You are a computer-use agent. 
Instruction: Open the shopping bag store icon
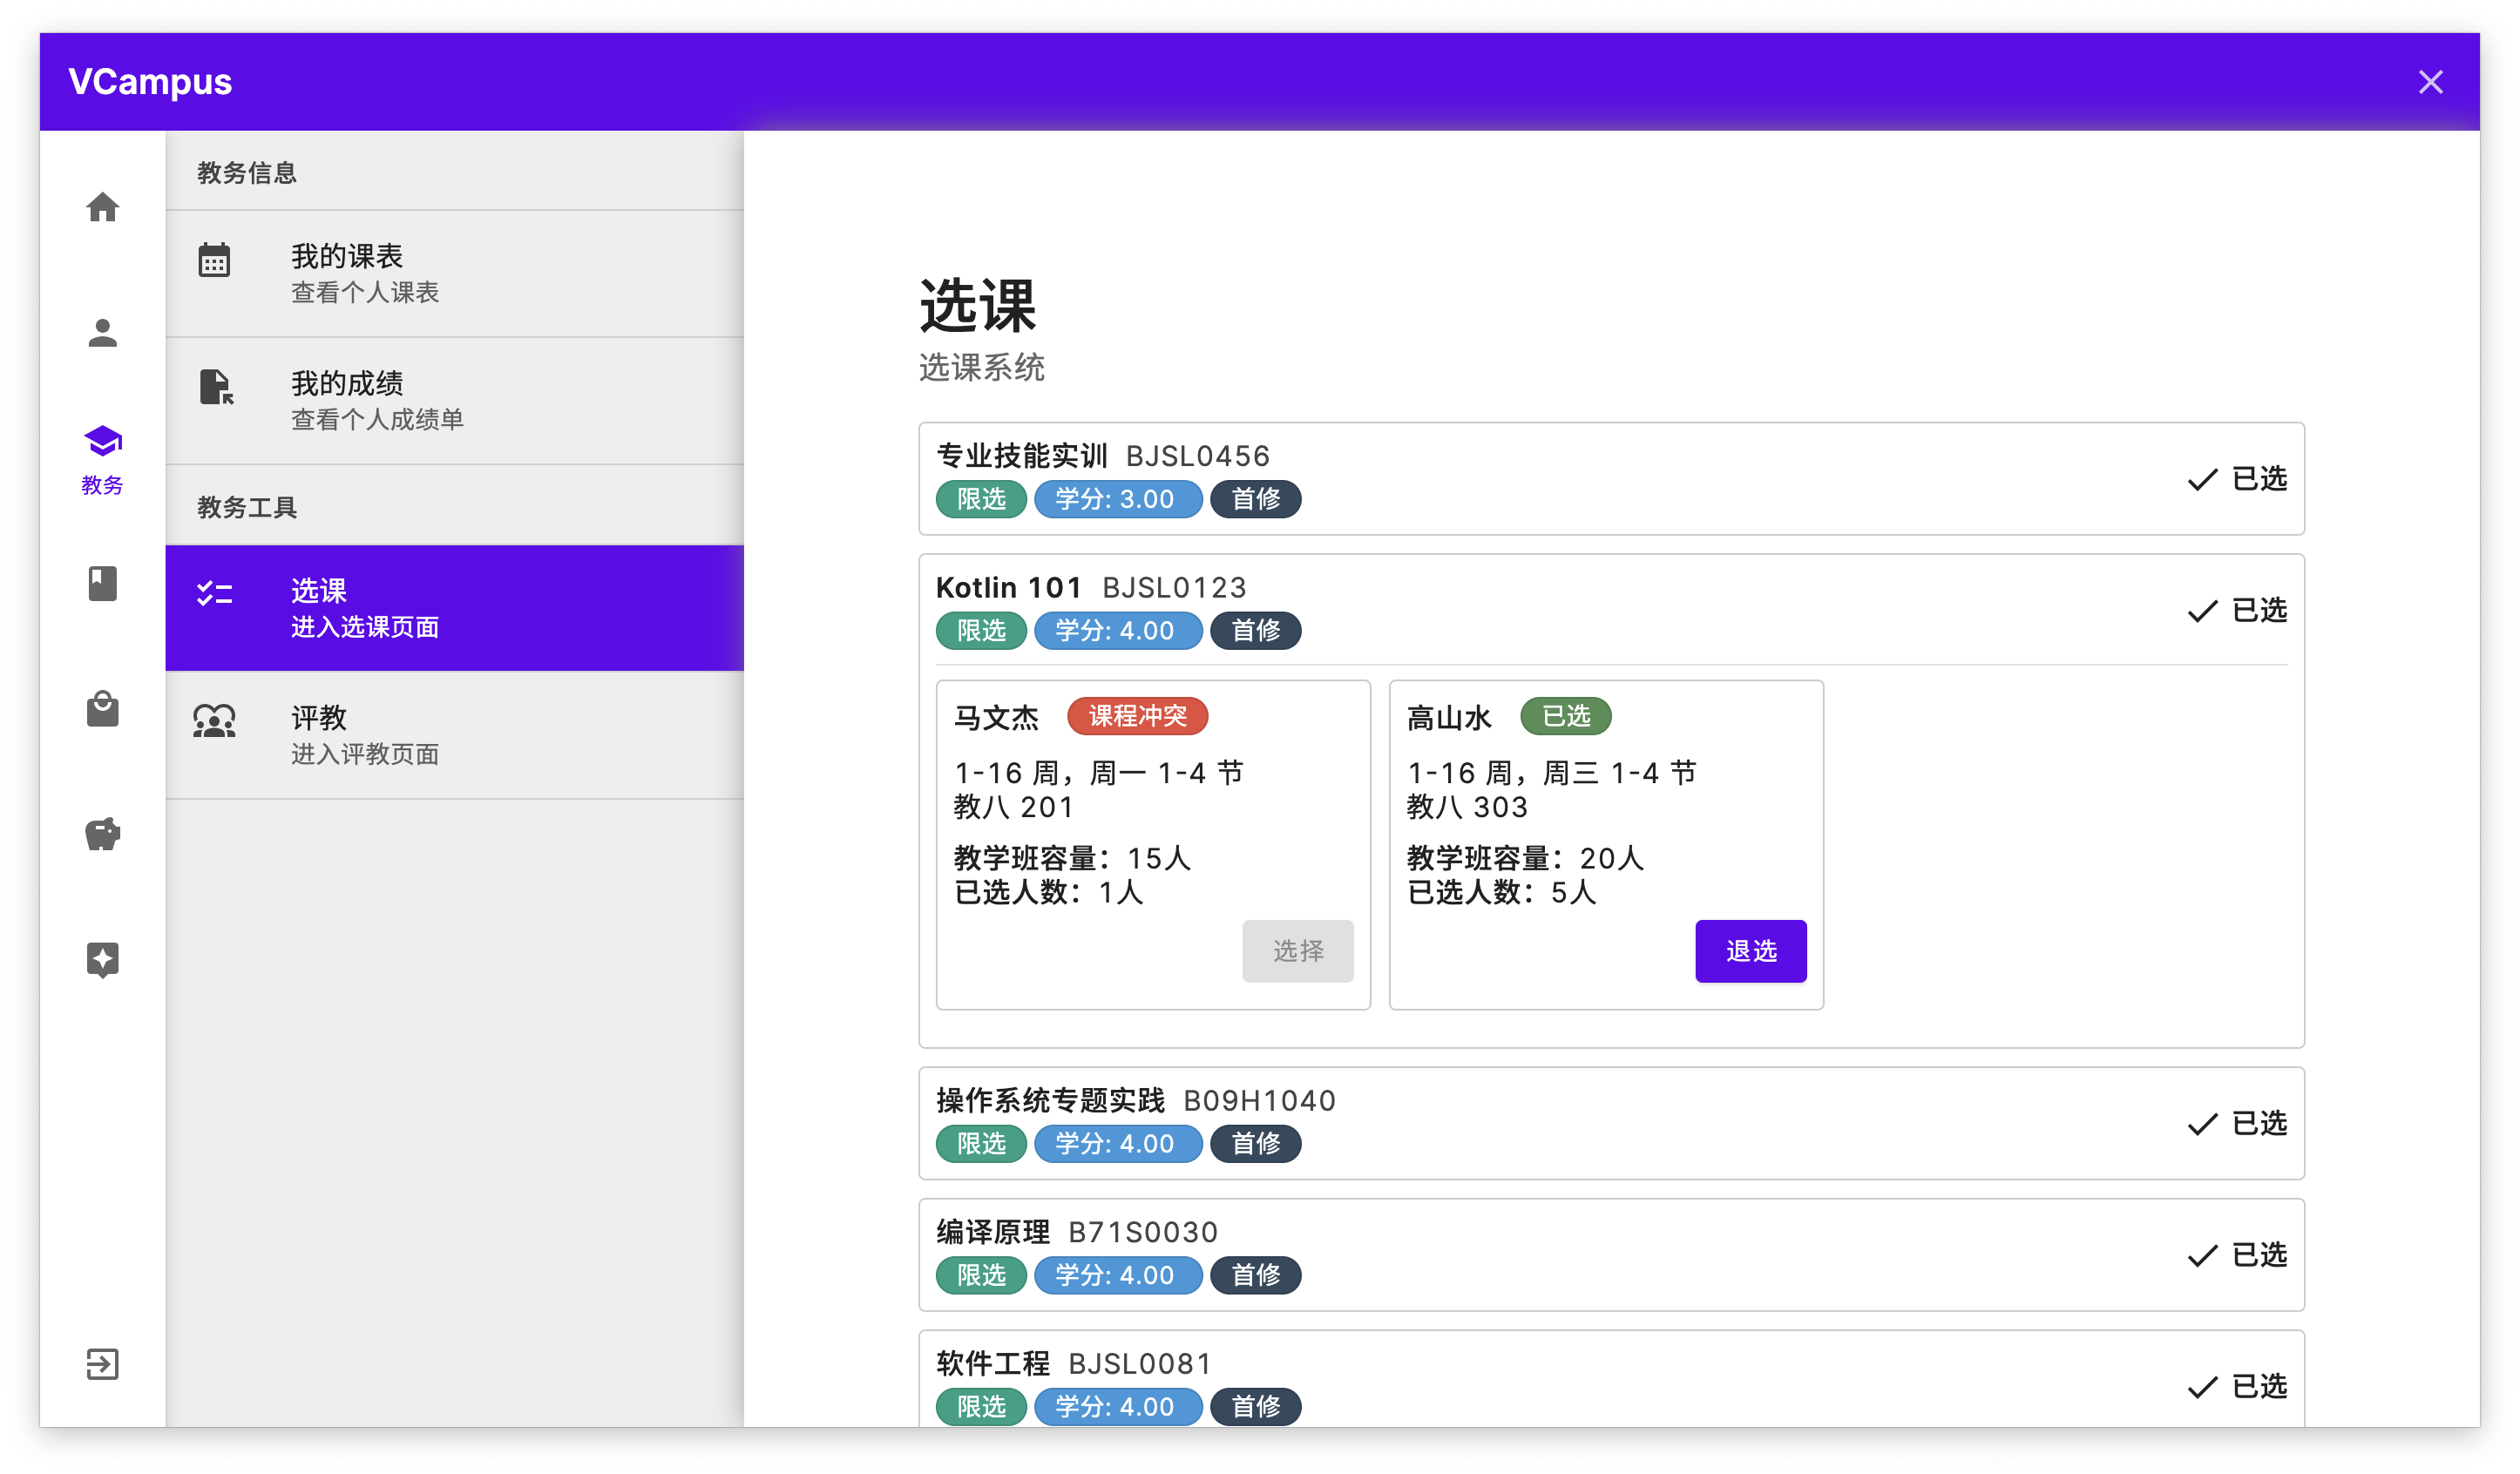(x=102, y=709)
